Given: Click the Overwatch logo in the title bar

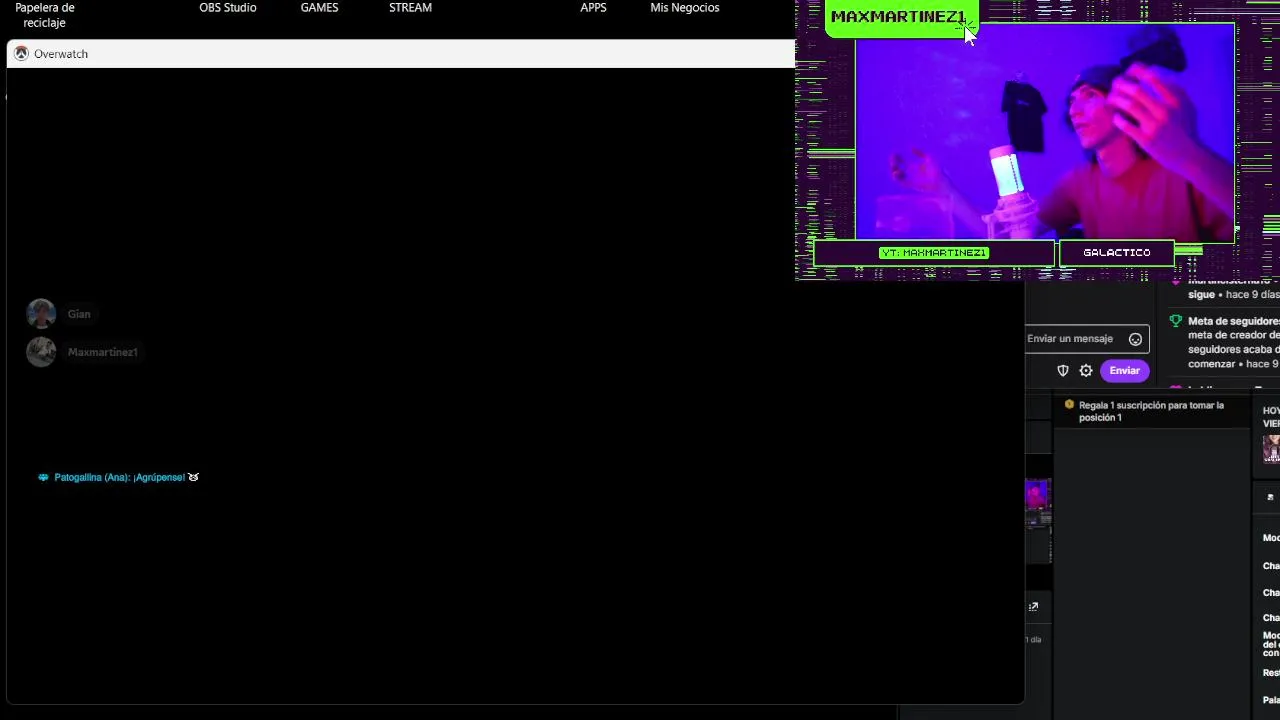Looking at the screenshot, I should [x=21, y=54].
